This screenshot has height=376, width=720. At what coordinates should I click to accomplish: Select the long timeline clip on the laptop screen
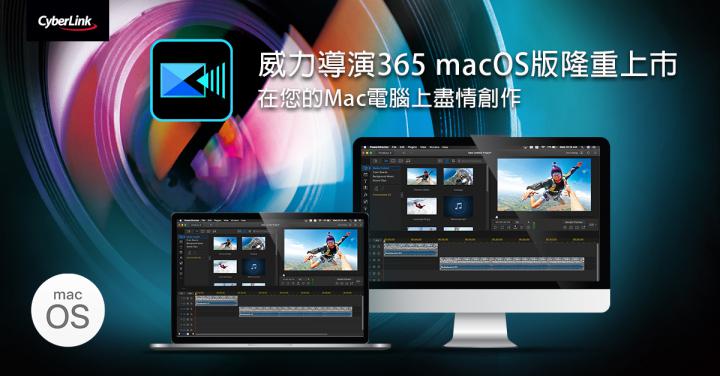295,312
